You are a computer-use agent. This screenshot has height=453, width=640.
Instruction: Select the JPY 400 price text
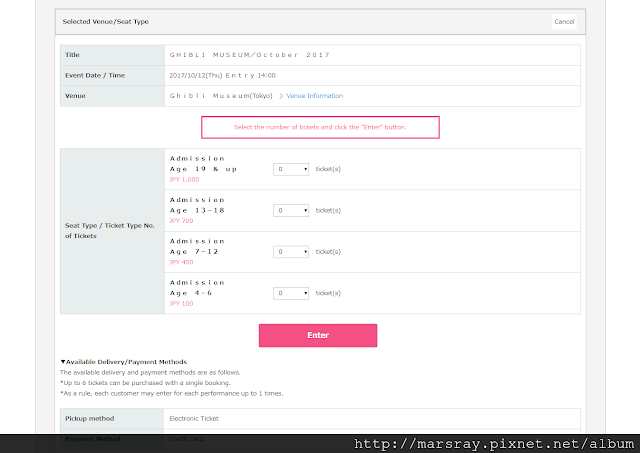[181, 262]
